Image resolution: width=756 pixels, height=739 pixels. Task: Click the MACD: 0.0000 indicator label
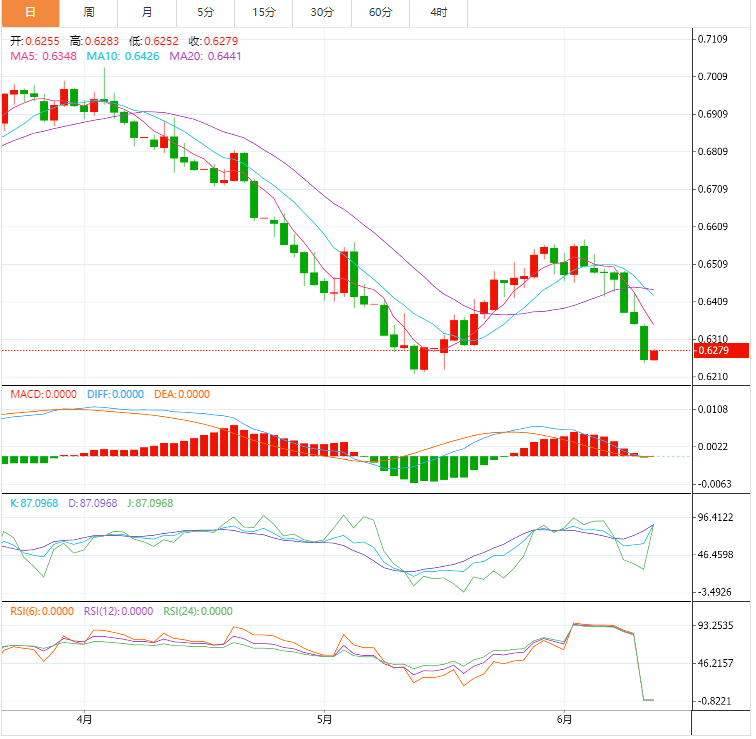[43, 395]
